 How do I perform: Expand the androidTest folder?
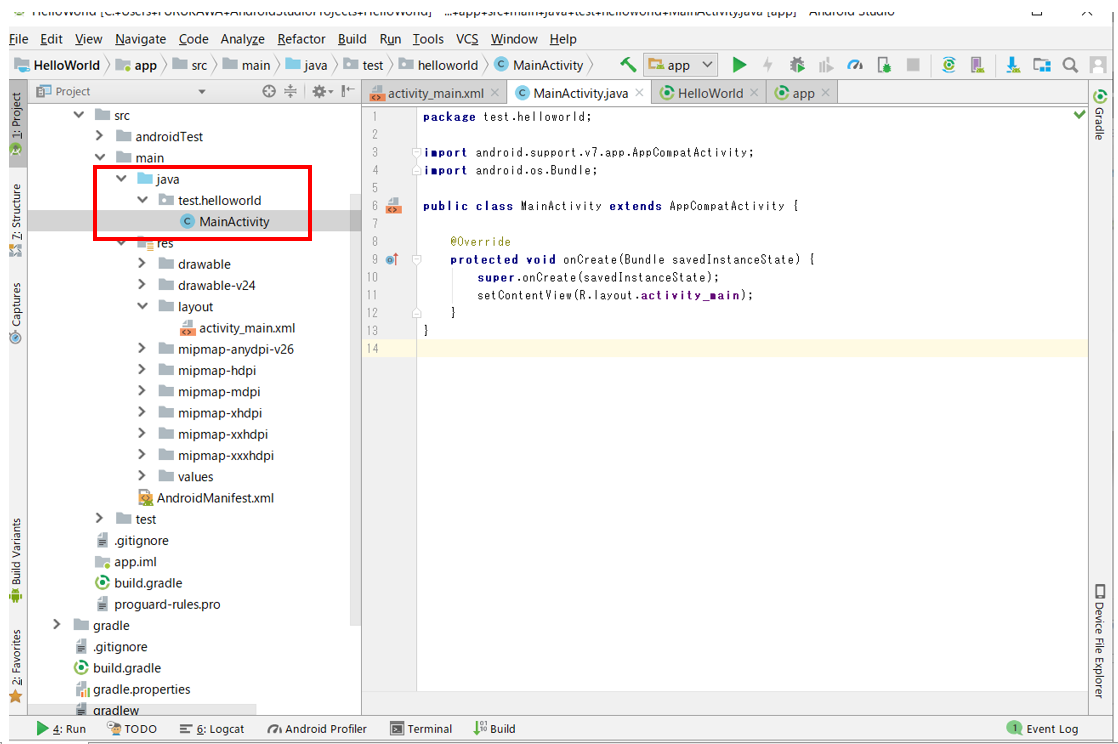(x=100, y=136)
